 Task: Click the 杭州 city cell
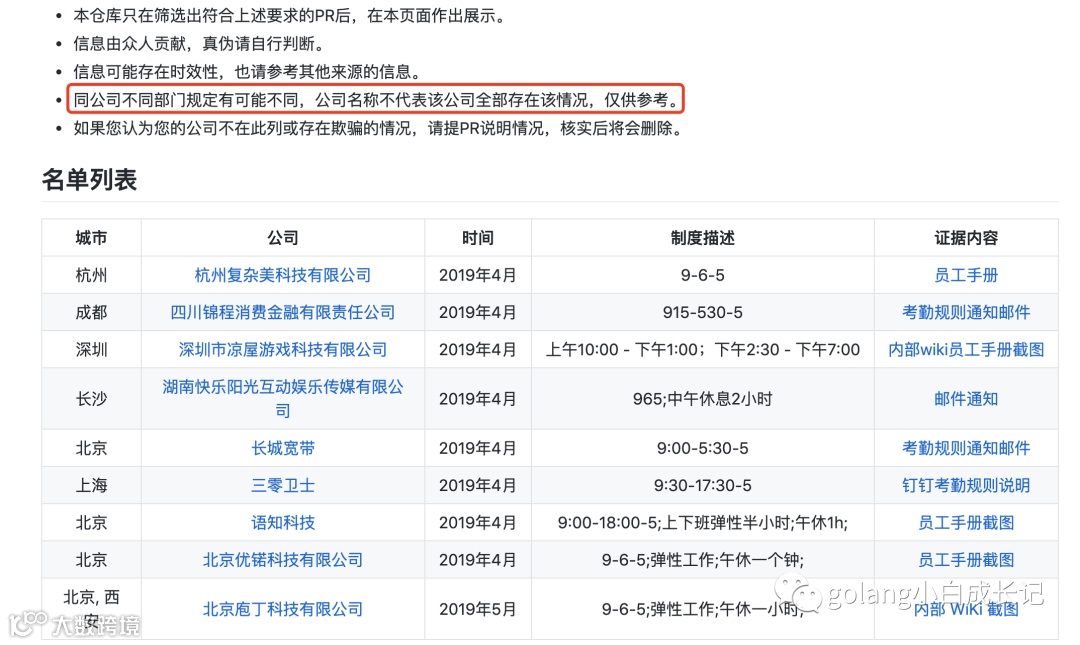92,276
